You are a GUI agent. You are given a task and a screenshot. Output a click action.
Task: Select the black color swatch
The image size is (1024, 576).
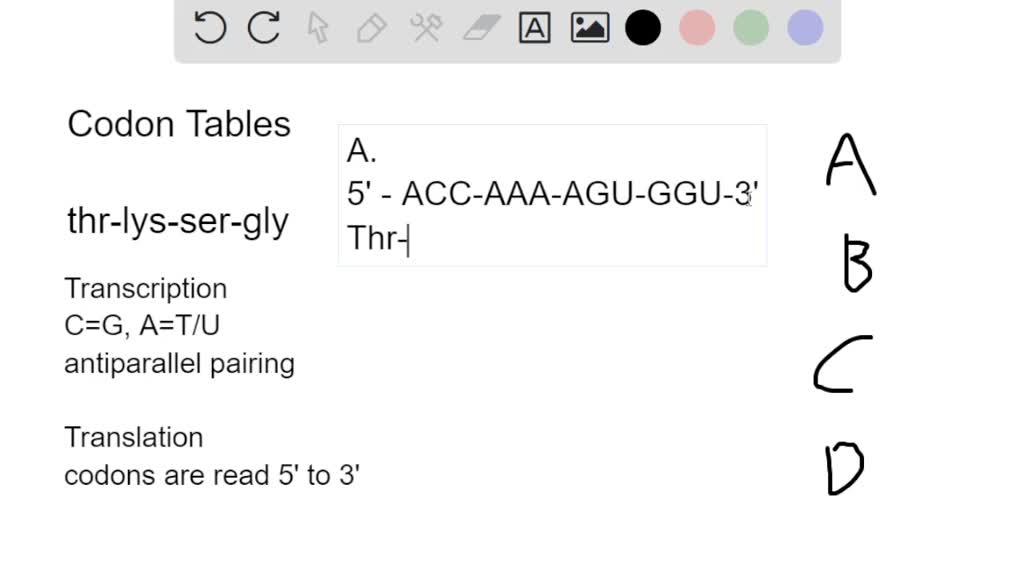tap(643, 28)
